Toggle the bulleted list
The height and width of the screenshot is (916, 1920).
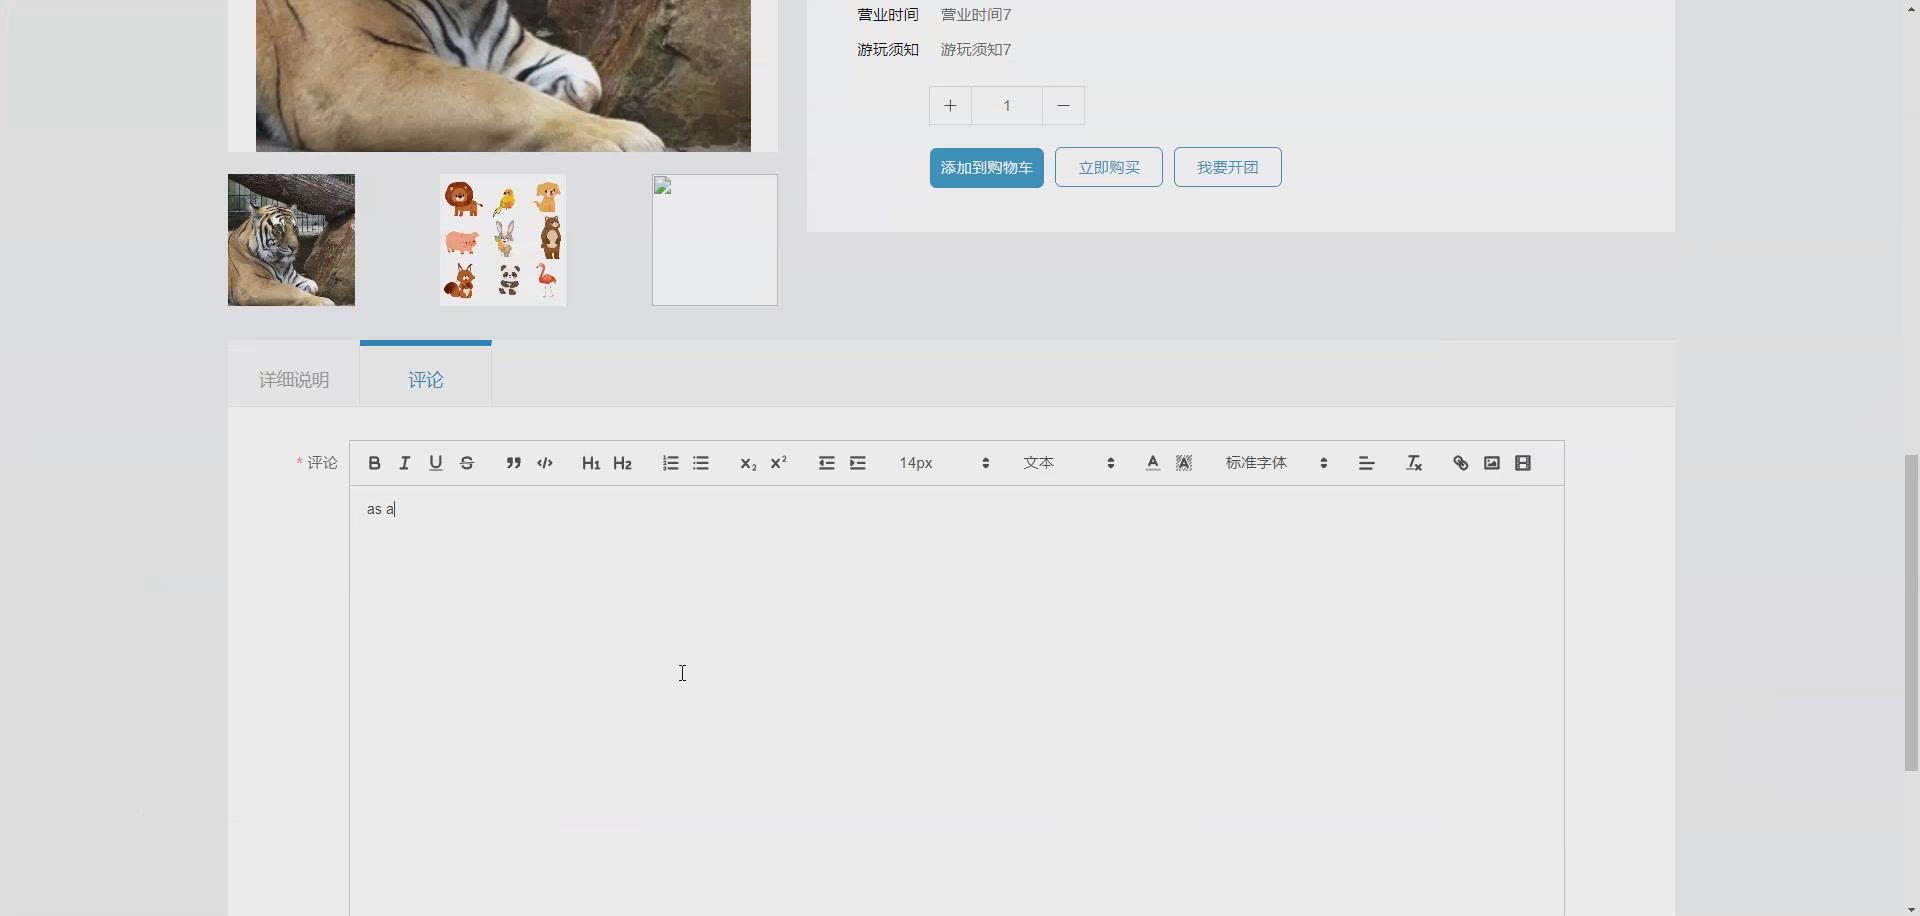tap(701, 462)
